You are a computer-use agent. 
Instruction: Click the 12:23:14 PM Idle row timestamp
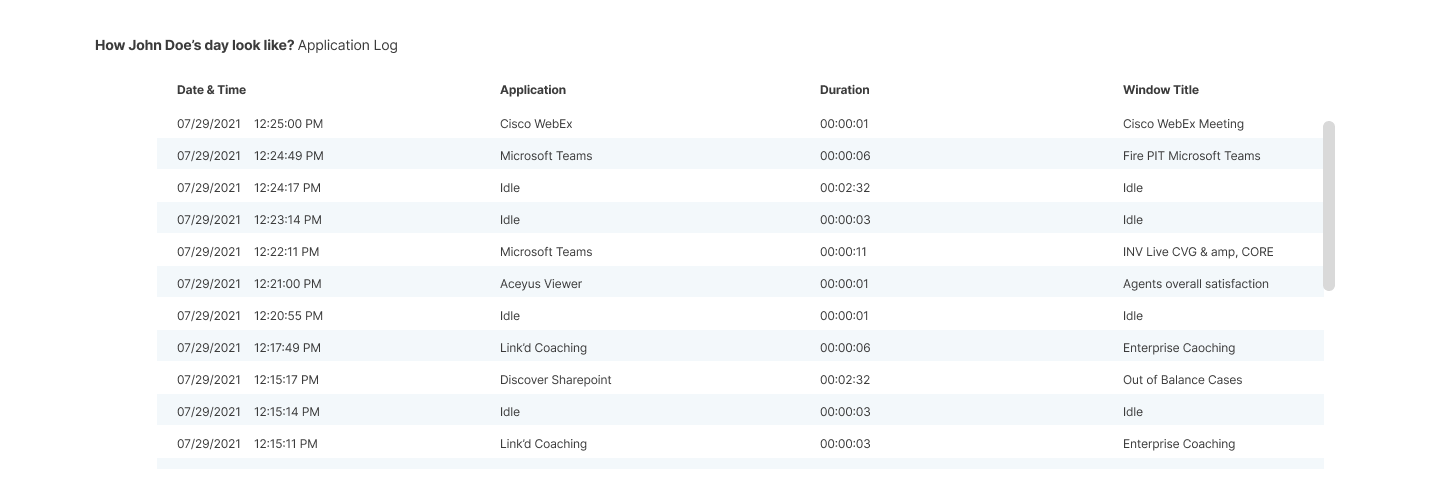point(287,220)
